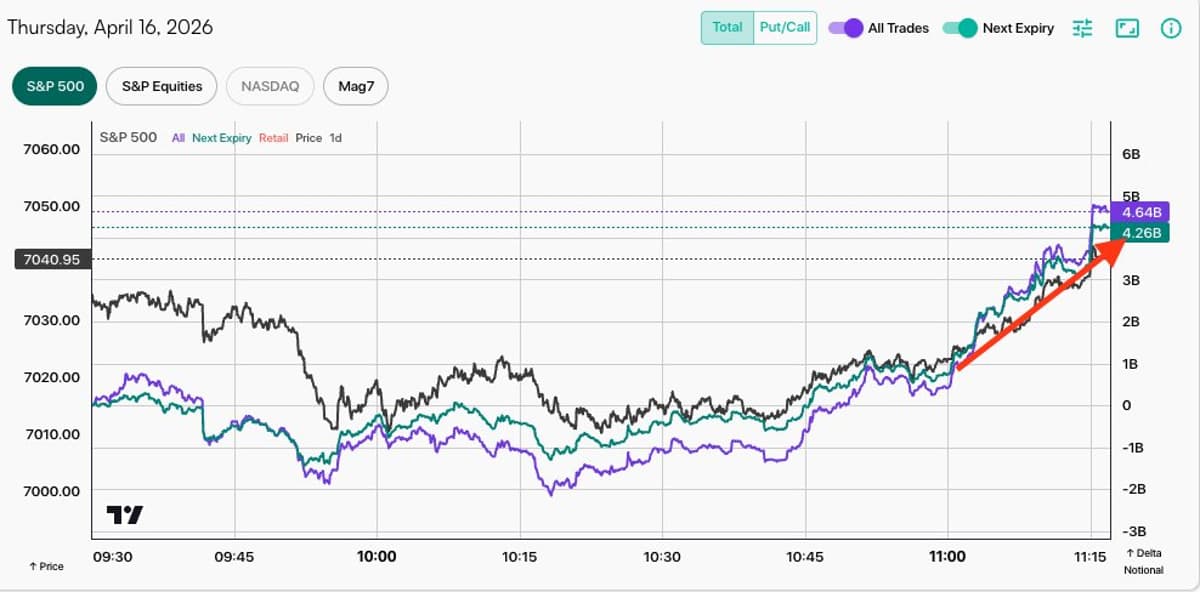Click the 7030.00 price axis label

pyautogui.click(x=51, y=320)
